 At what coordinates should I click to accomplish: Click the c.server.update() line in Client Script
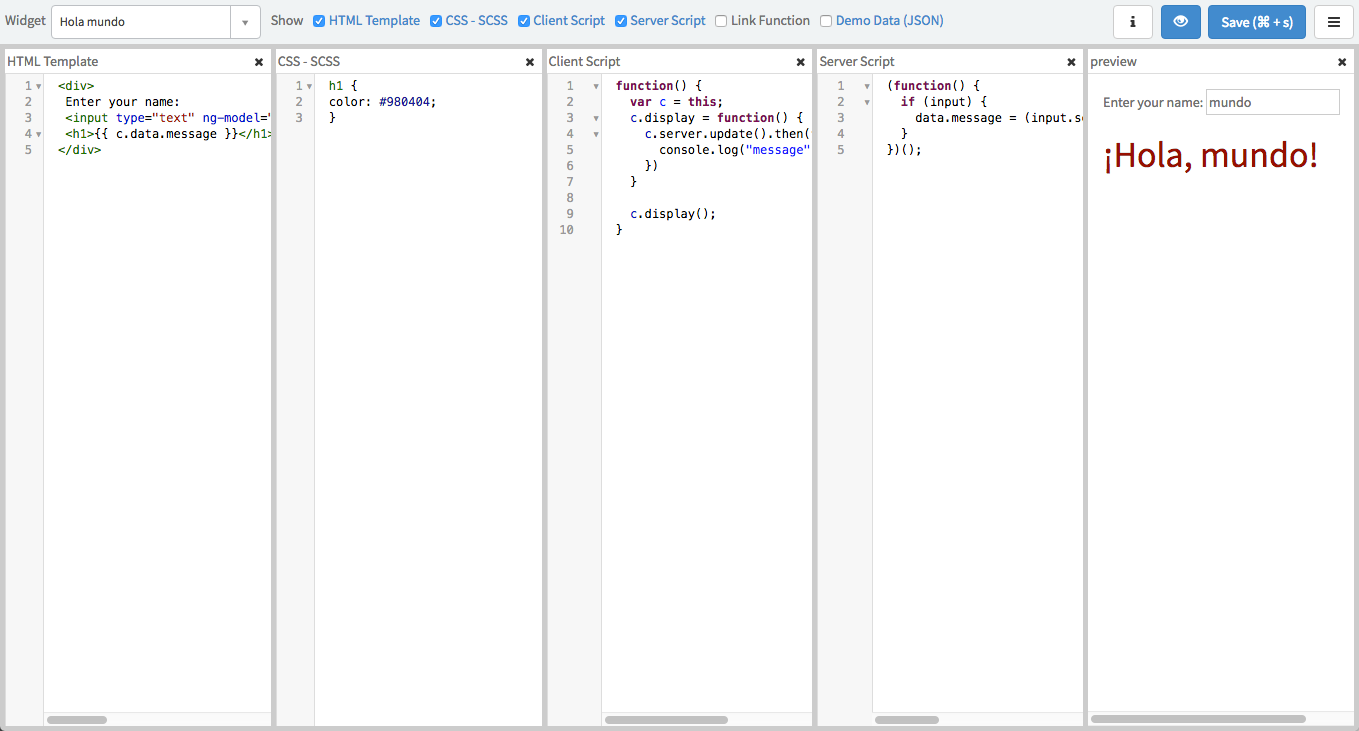[727, 134]
